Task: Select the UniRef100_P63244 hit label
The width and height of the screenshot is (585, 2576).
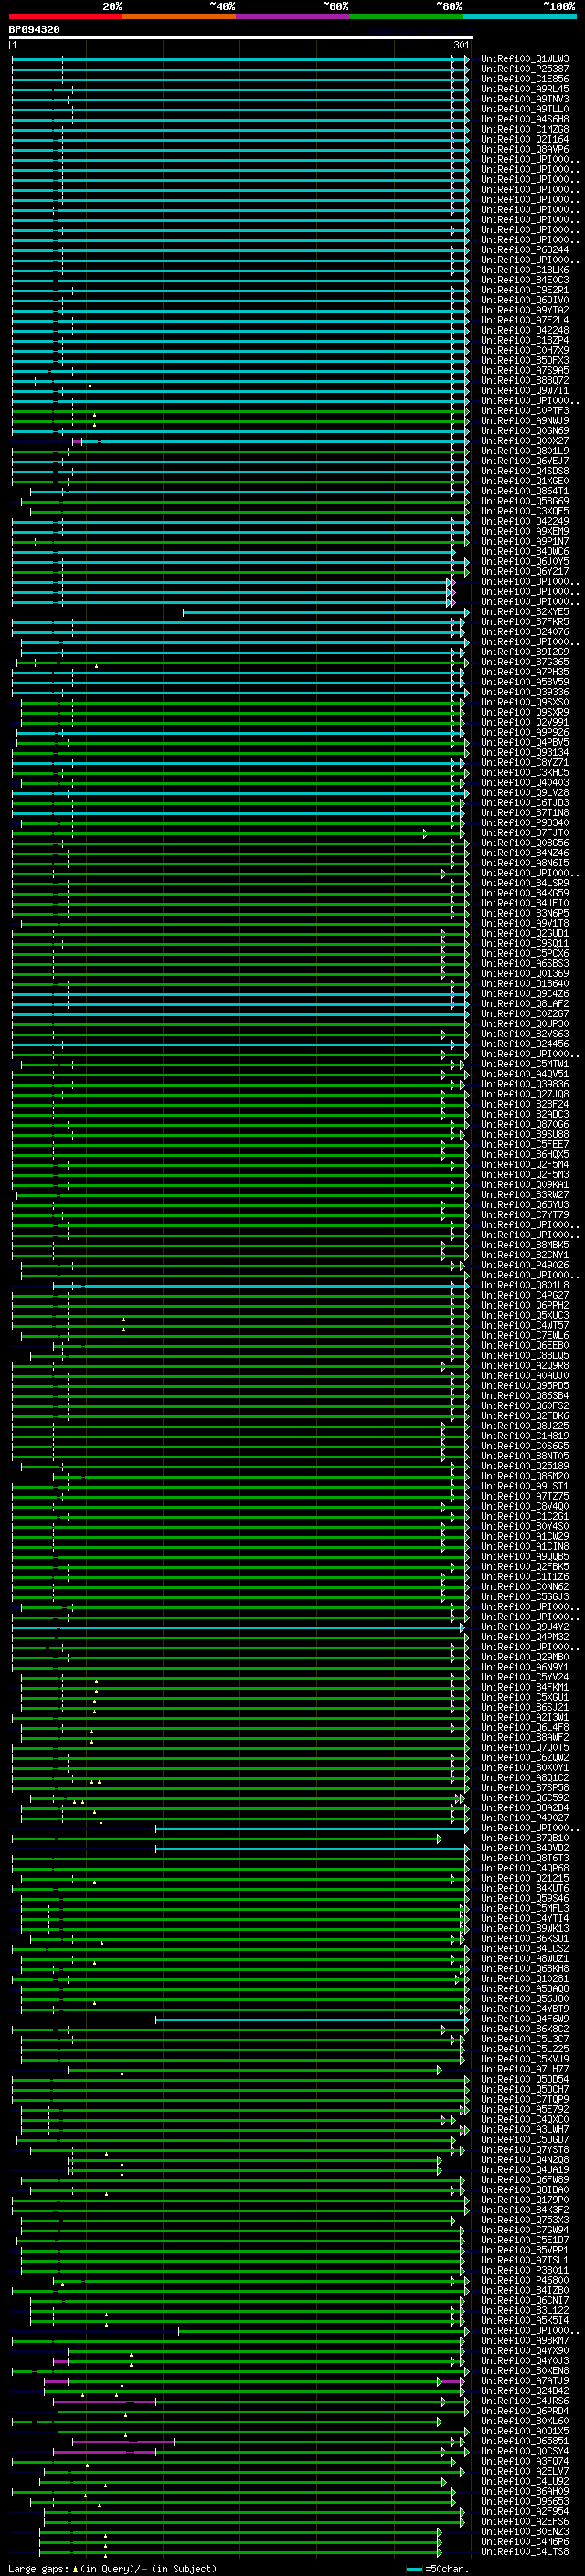Action: click(x=524, y=250)
